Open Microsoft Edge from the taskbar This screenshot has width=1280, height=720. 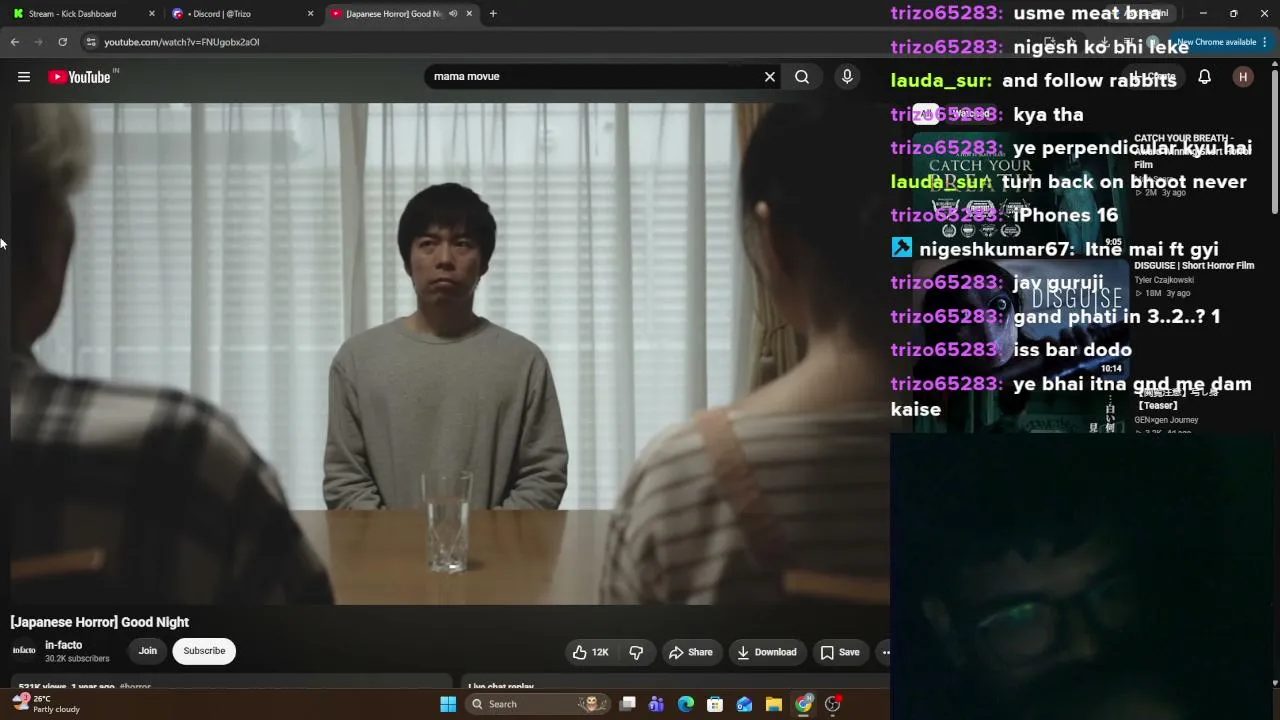tap(686, 704)
